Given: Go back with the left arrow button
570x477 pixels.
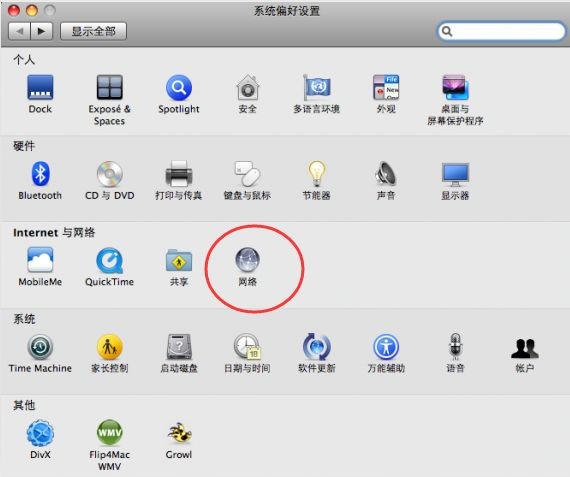Looking at the screenshot, I should coord(20,31).
